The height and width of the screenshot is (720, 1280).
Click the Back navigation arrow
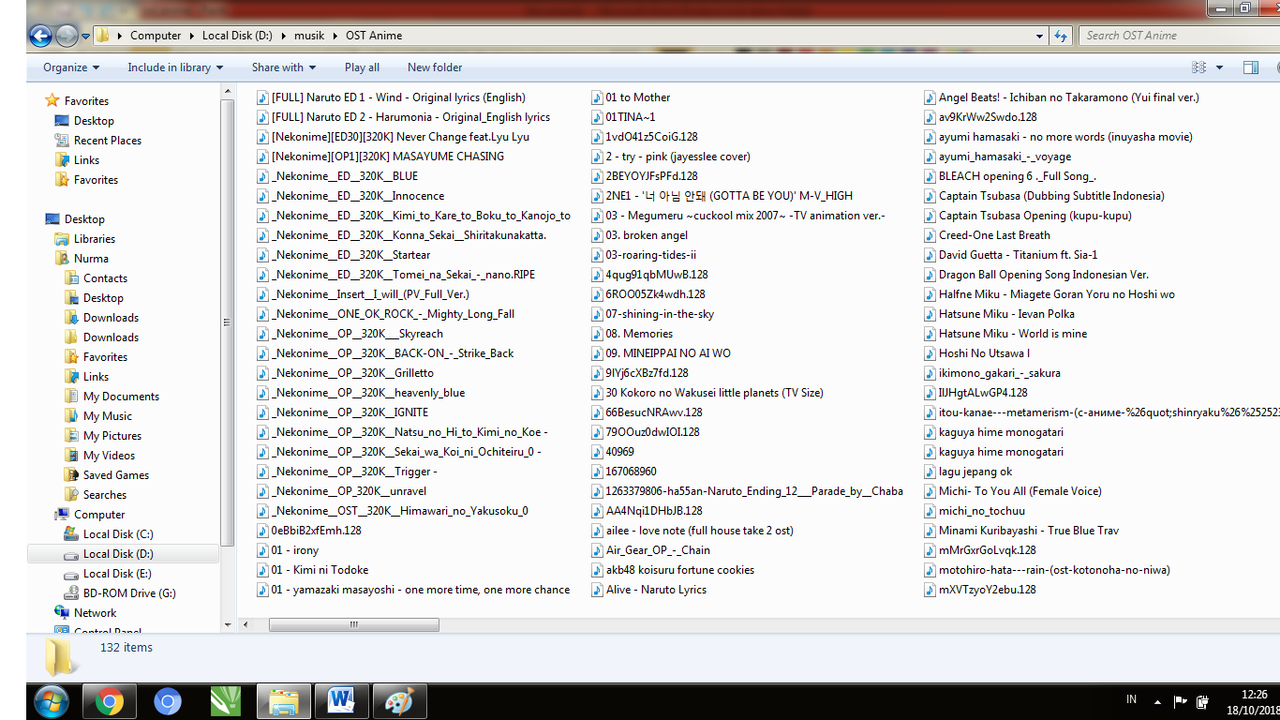click(x=40, y=36)
